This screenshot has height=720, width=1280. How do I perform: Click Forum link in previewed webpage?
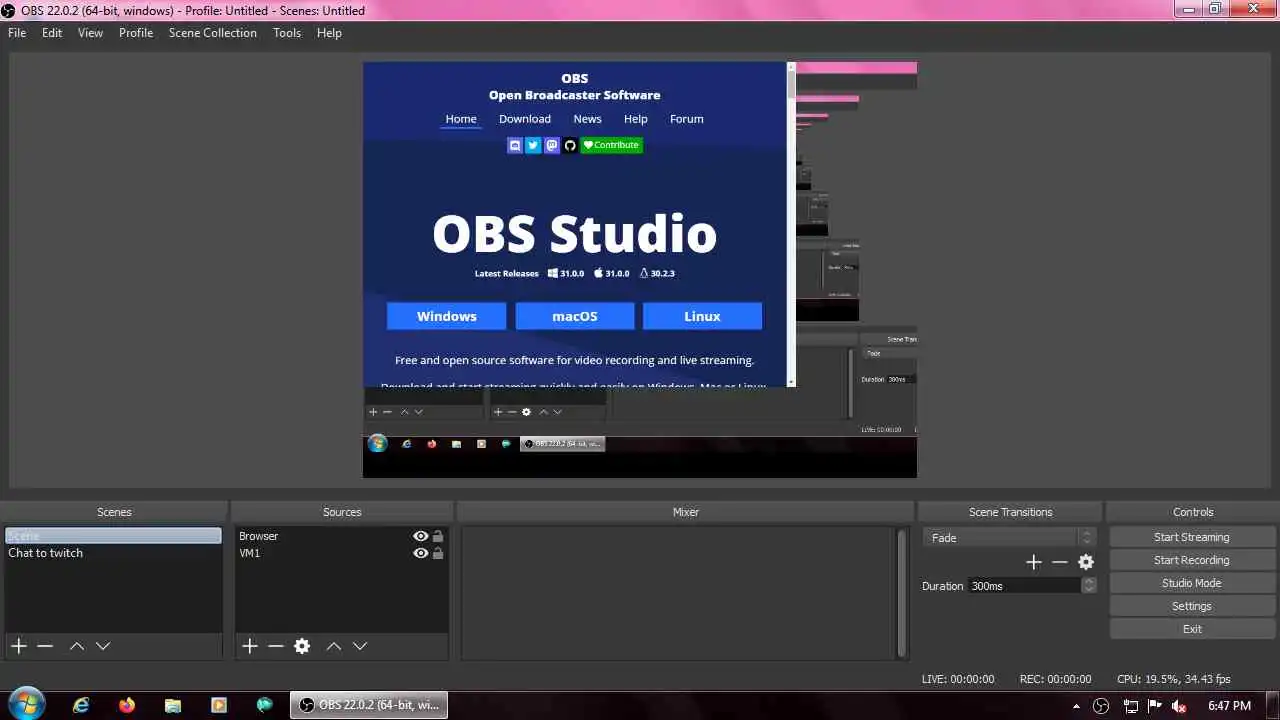686,119
